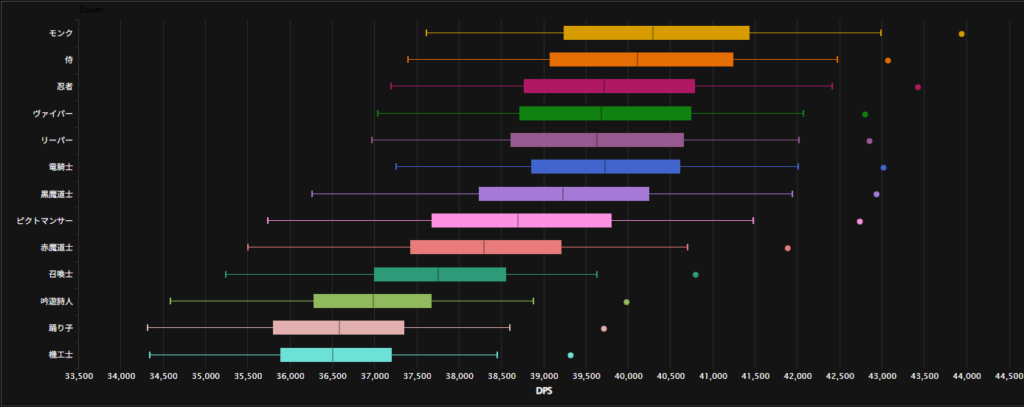Click the 機工士 lower whisker end
Image resolution: width=1024 pixels, height=407 pixels.
(150, 355)
